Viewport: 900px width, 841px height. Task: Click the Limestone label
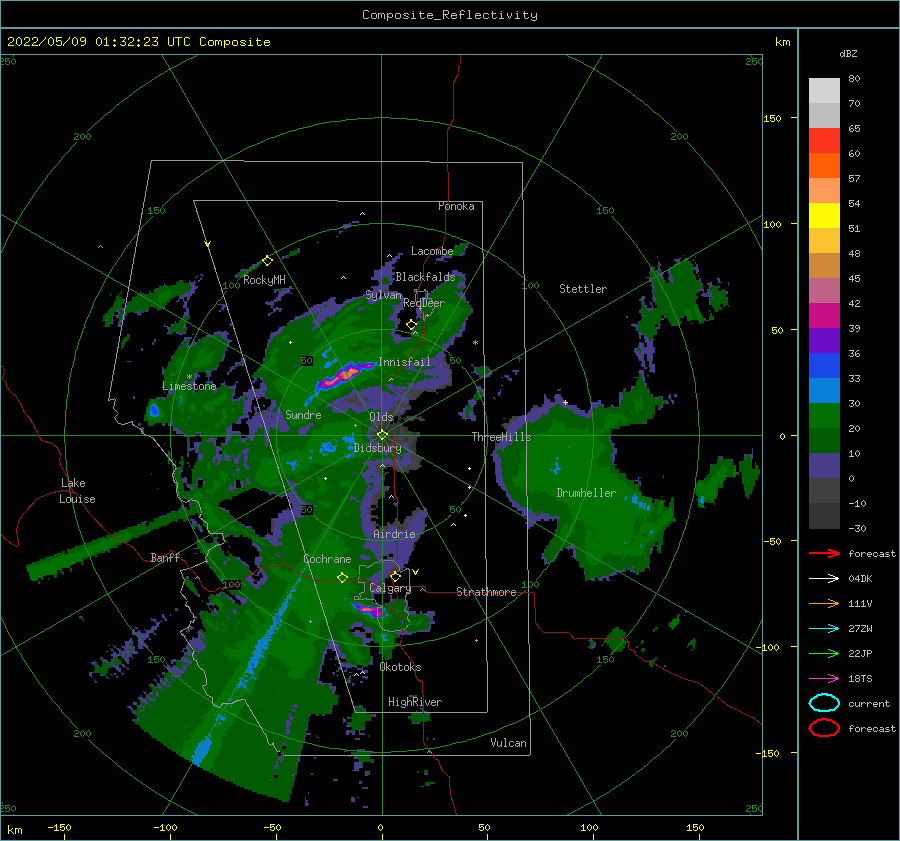click(x=189, y=386)
